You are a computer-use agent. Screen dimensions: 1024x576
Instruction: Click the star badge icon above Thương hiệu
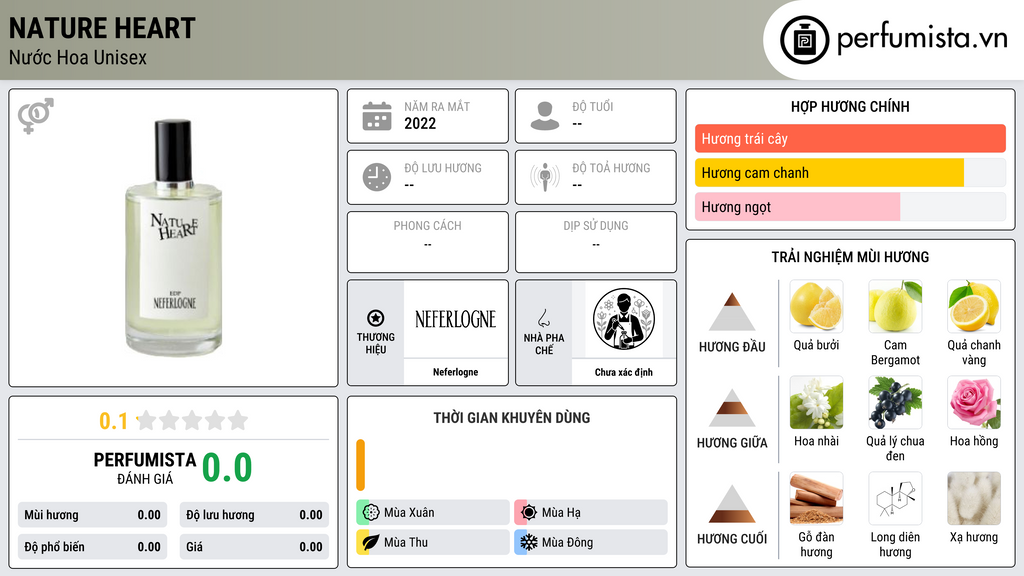point(376,318)
